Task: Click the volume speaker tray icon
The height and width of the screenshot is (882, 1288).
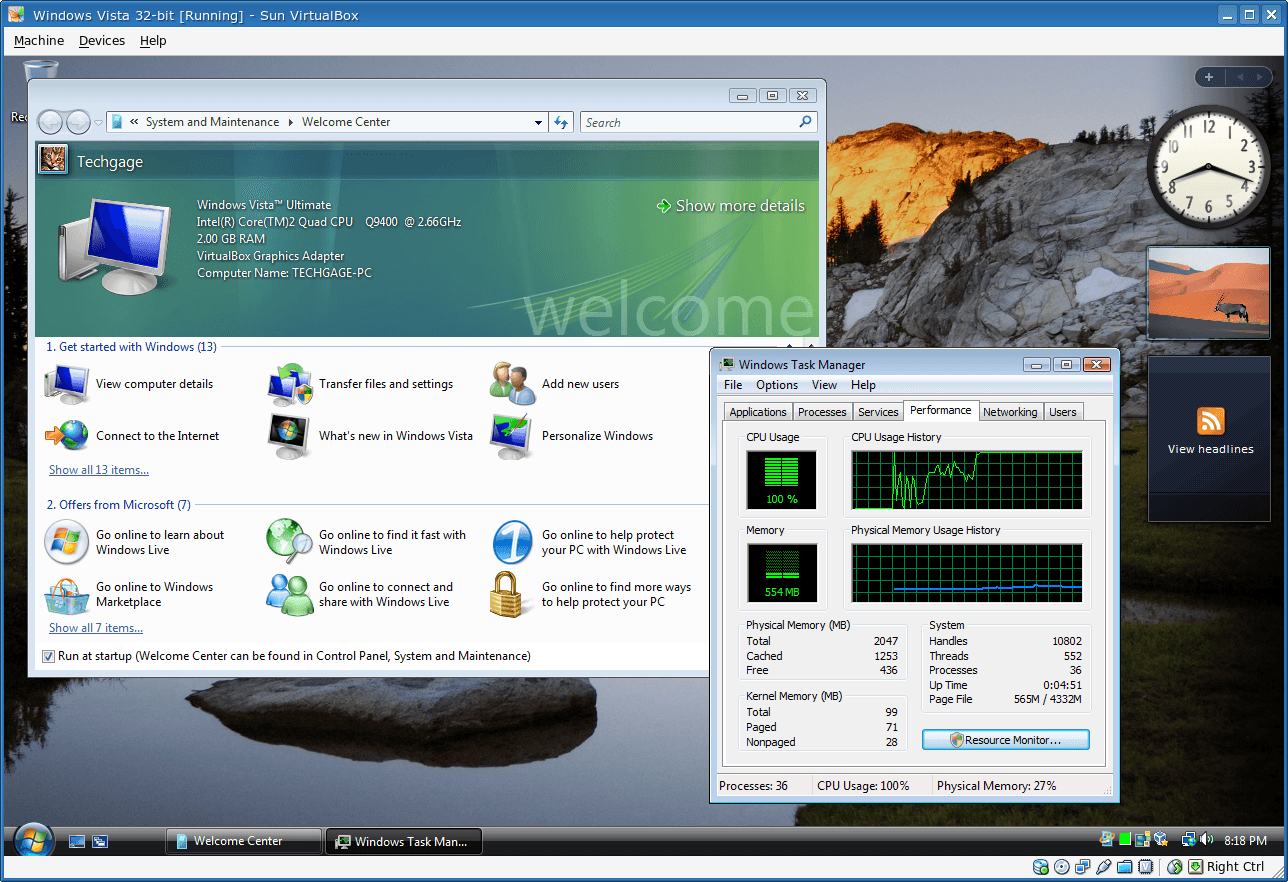Action: coord(1207,840)
